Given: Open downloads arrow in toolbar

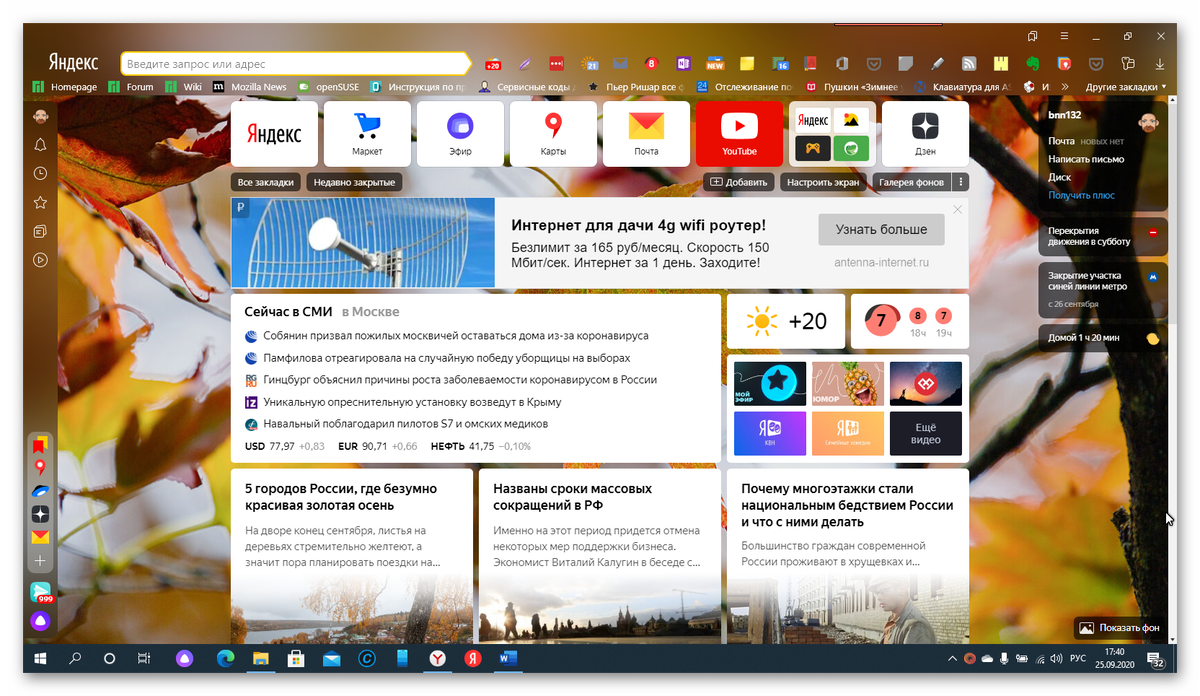Looking at the screenshot, I should pos(1160,63).
